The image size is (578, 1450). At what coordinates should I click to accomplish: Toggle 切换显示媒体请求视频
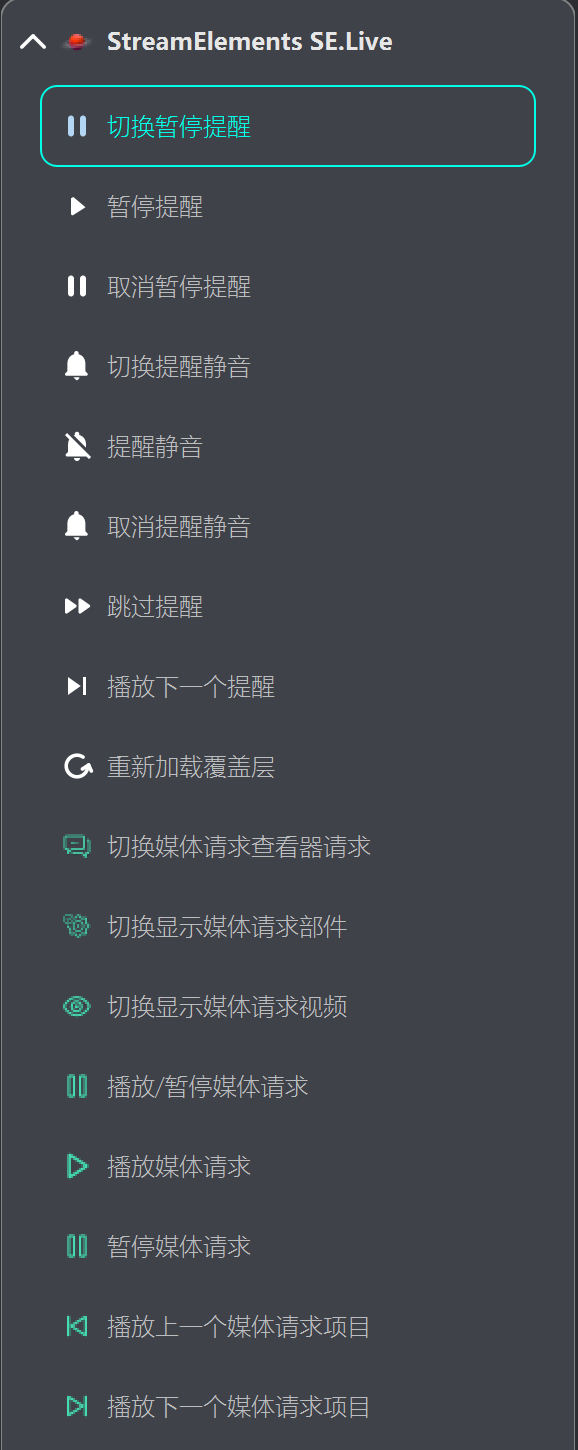[x=226, y=1006]
